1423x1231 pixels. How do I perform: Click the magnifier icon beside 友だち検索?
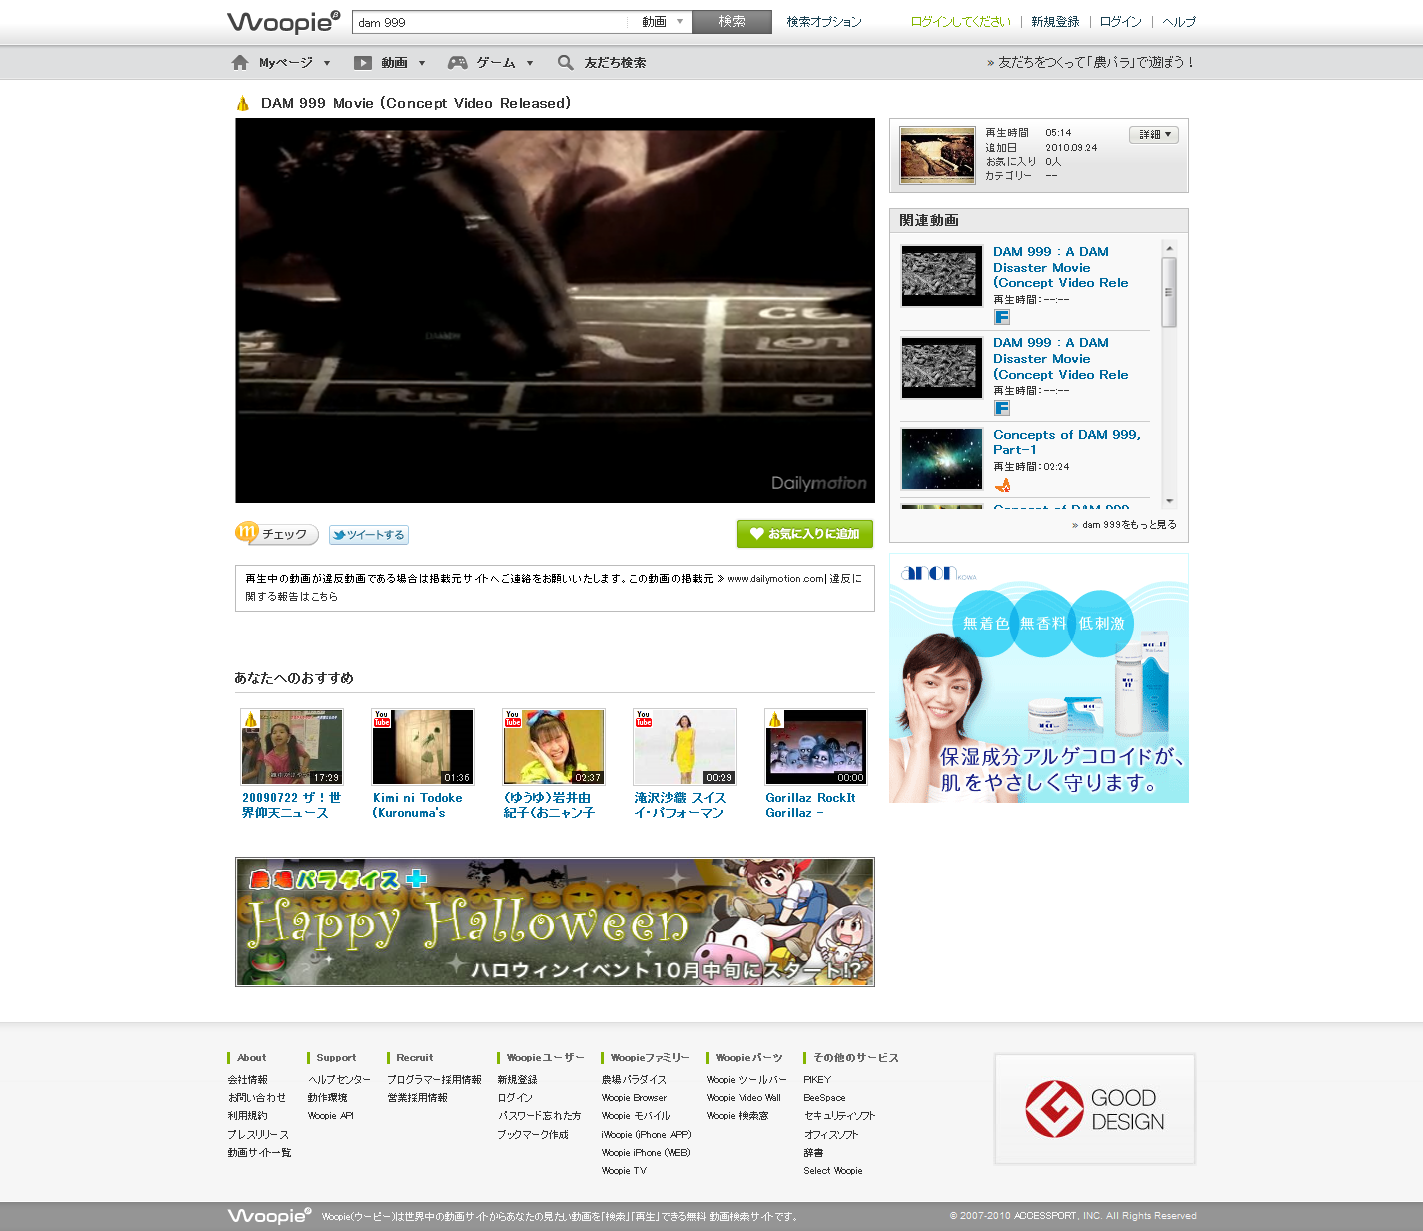tap(566, 63)
